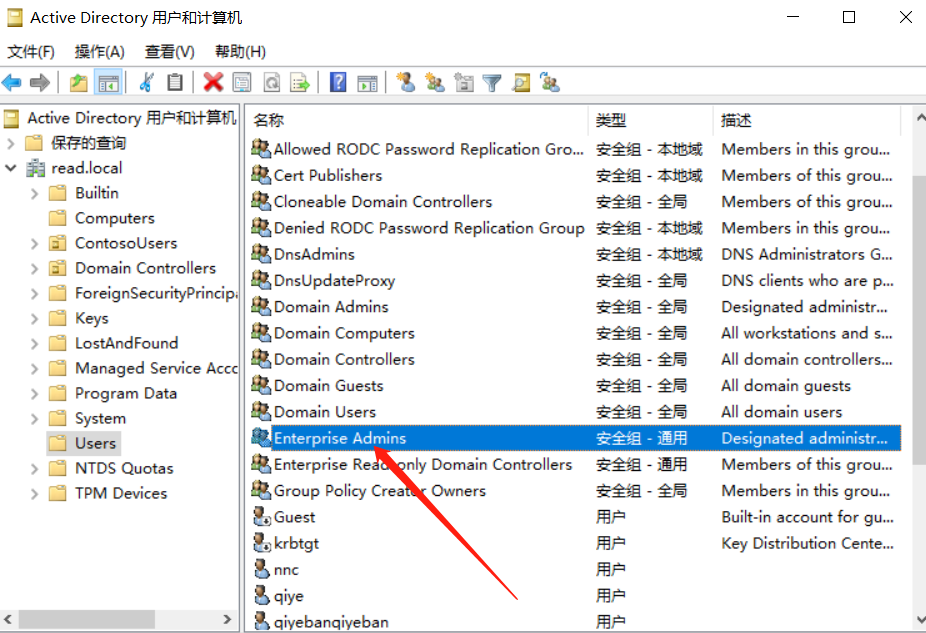Expand the Managed Service Accounts container
This screenshot has height=633, width=926.
pyautogui.click(x=34, y=368)
